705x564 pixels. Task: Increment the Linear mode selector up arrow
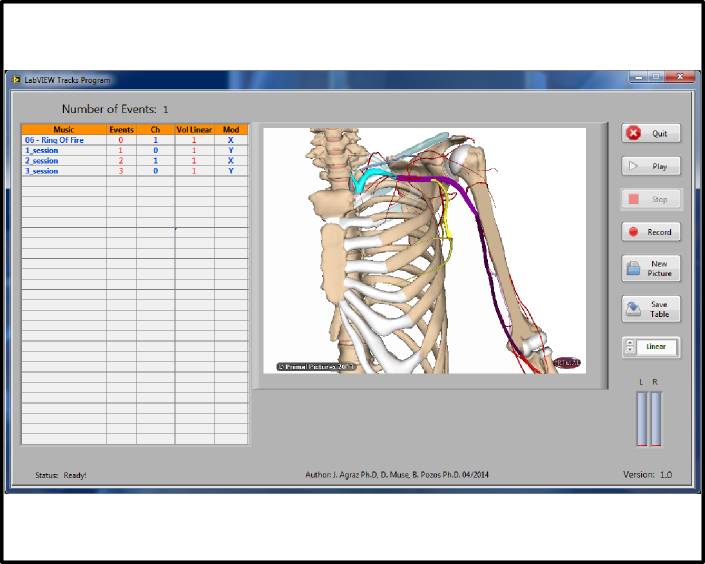tap(629, 343)
